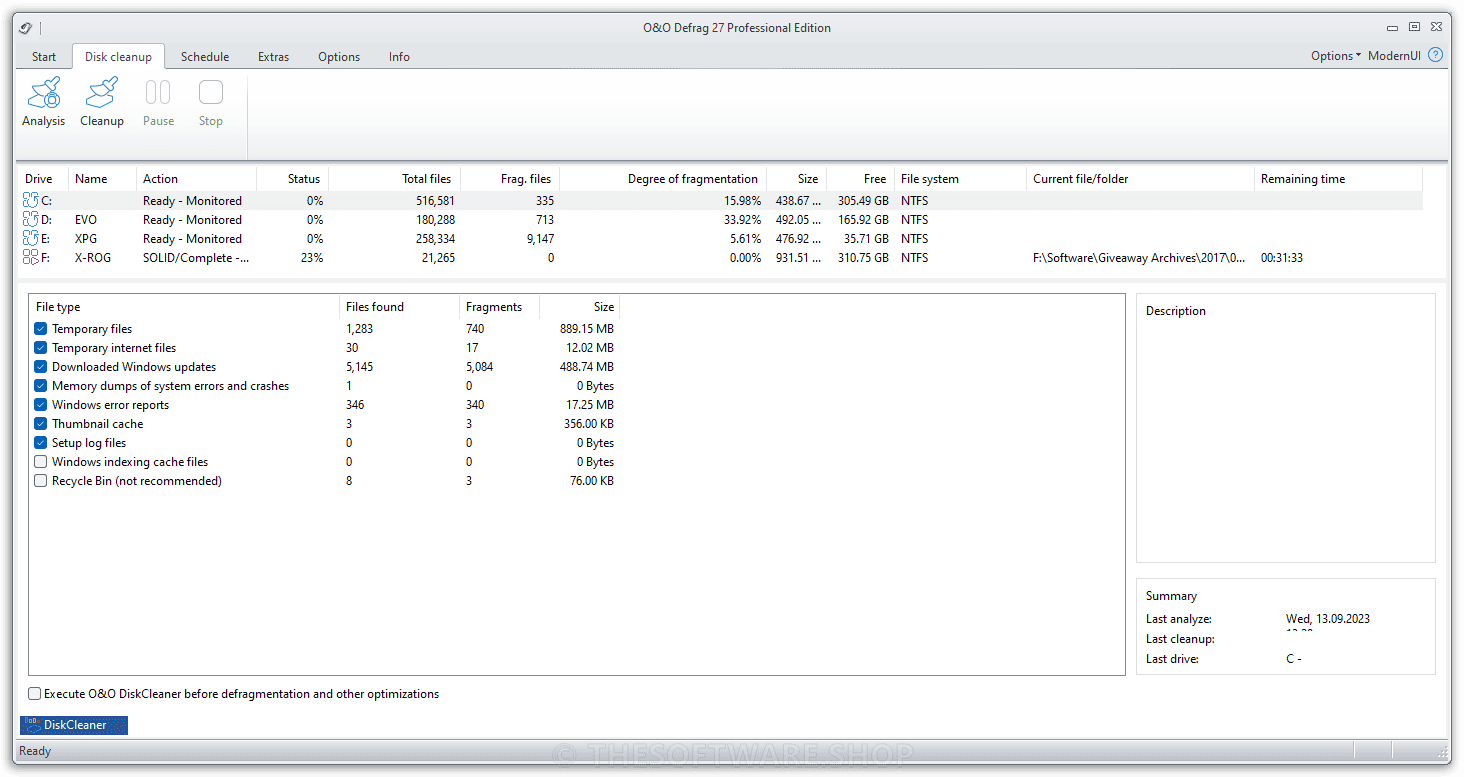
Task: Enable Execute O&O DiskCleaner before defragmentation
Action: click(x=35, y=694)
